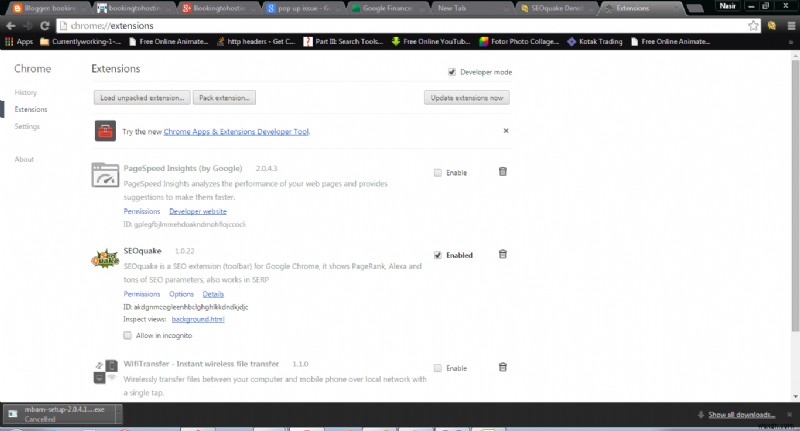Dismiss the Developer Tool promo banner

(505, 131)
